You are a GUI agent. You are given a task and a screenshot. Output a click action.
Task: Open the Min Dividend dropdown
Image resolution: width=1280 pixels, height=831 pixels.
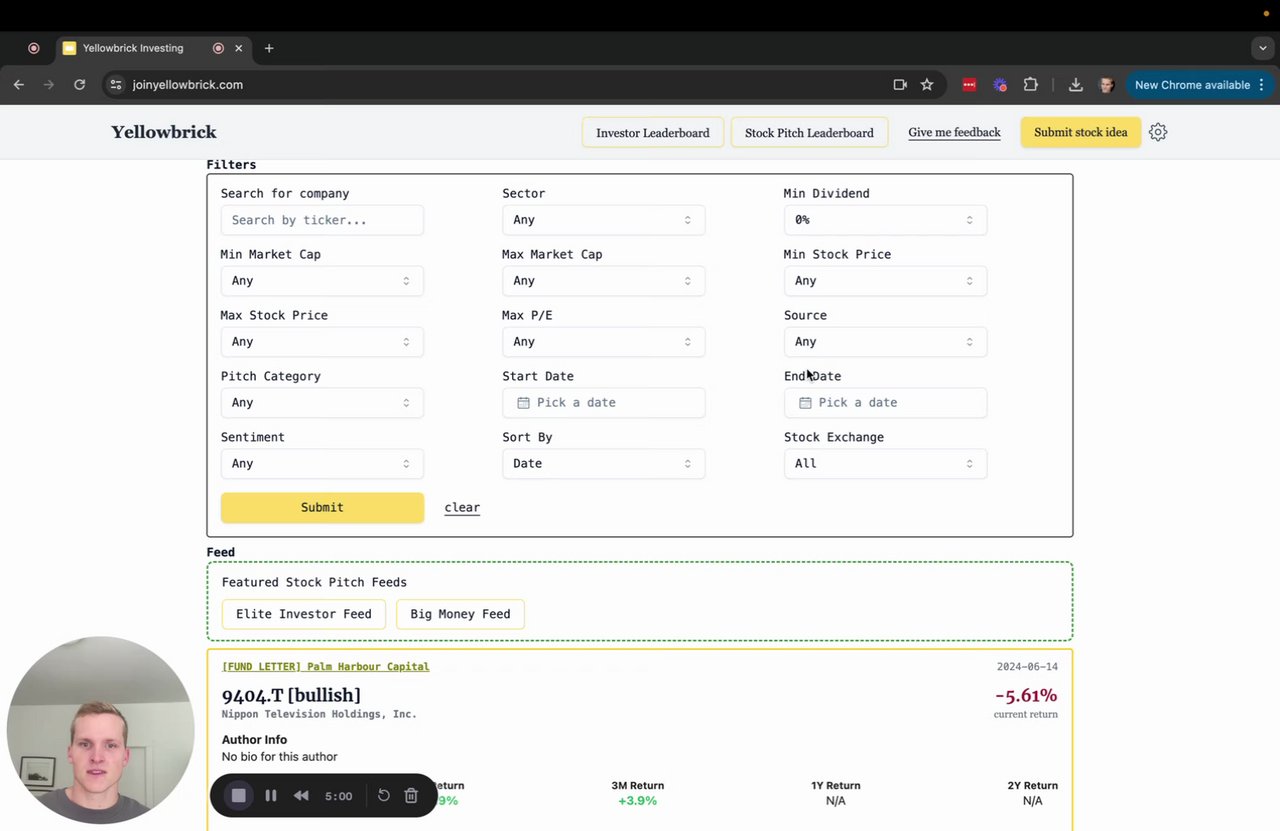tap(885, 220)
